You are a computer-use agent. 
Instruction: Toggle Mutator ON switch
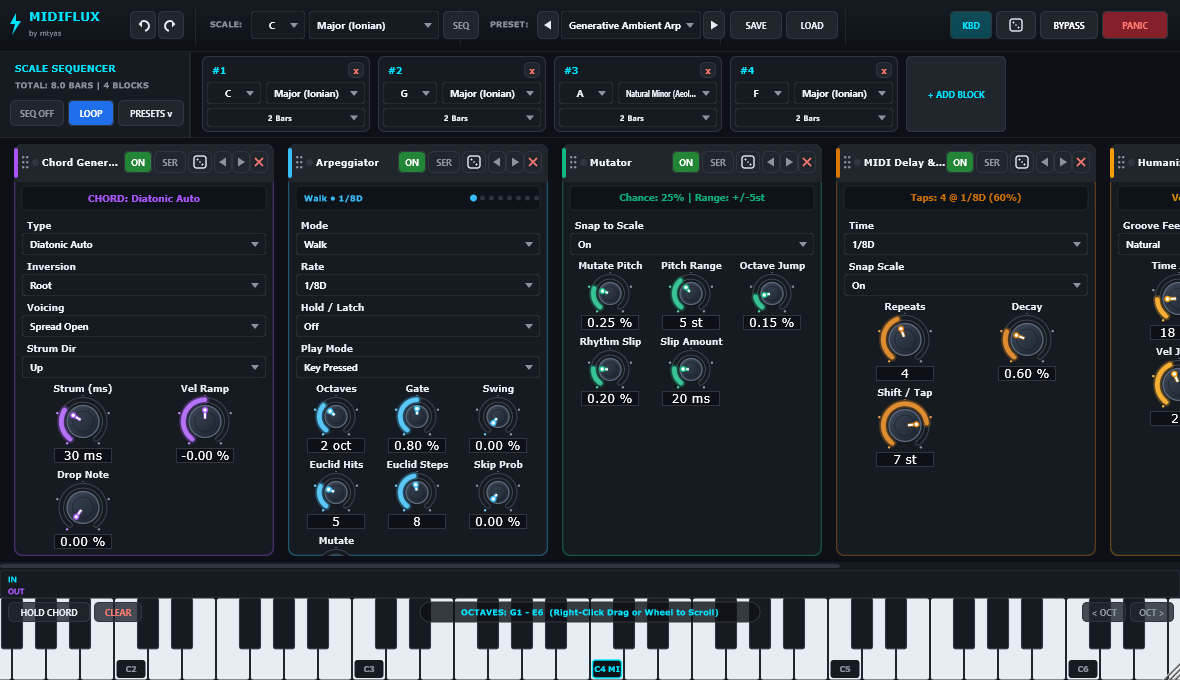click(686, 162)
